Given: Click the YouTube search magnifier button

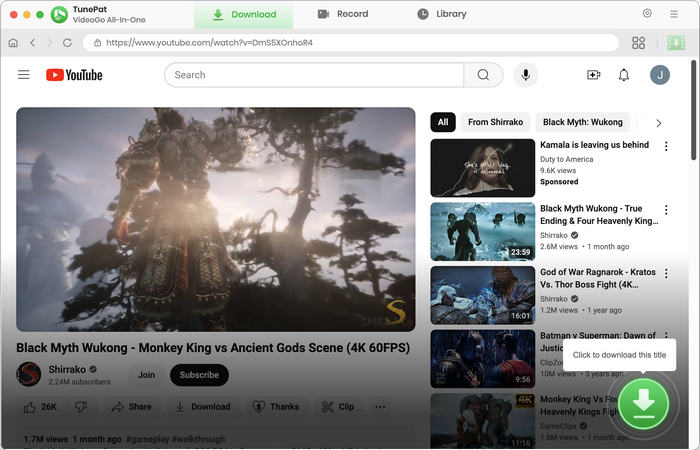Looking at the screenshot, I should 483,75.
